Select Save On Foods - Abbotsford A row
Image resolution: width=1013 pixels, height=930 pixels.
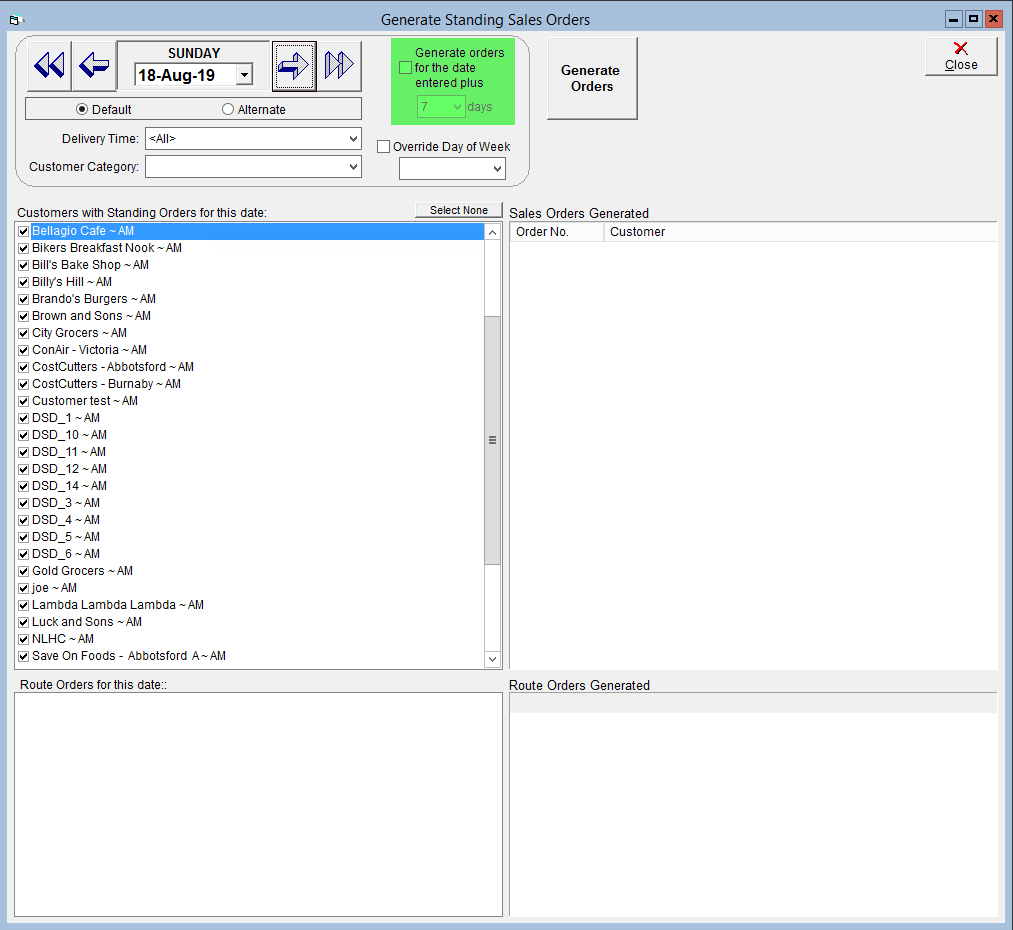point(250,656)
